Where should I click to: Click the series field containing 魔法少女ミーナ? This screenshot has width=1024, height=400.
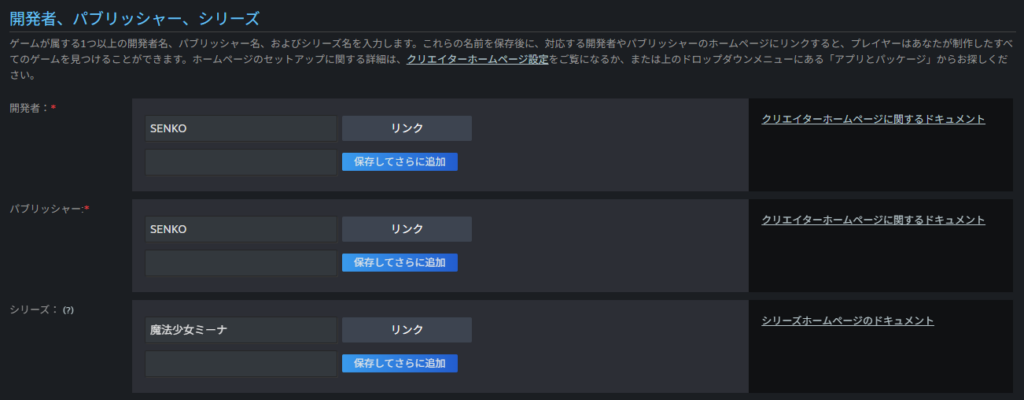click(241, 330)
